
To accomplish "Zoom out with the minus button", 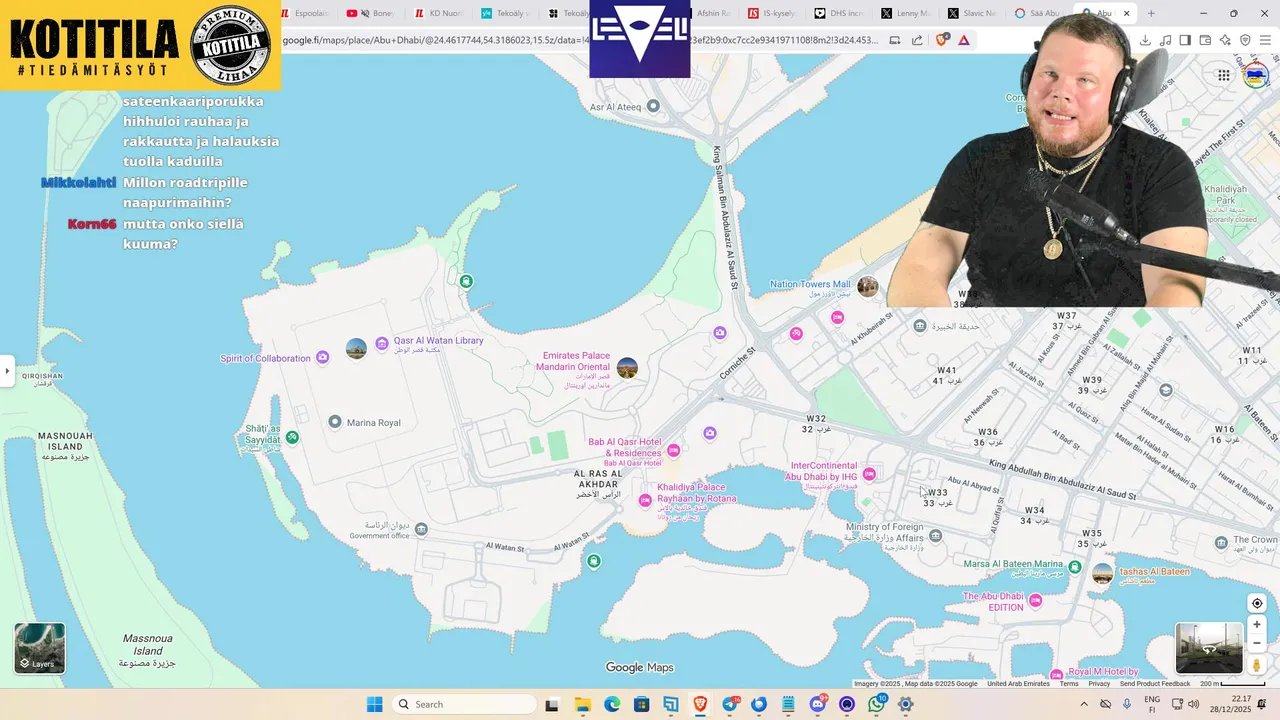I will click(1257, 643).
